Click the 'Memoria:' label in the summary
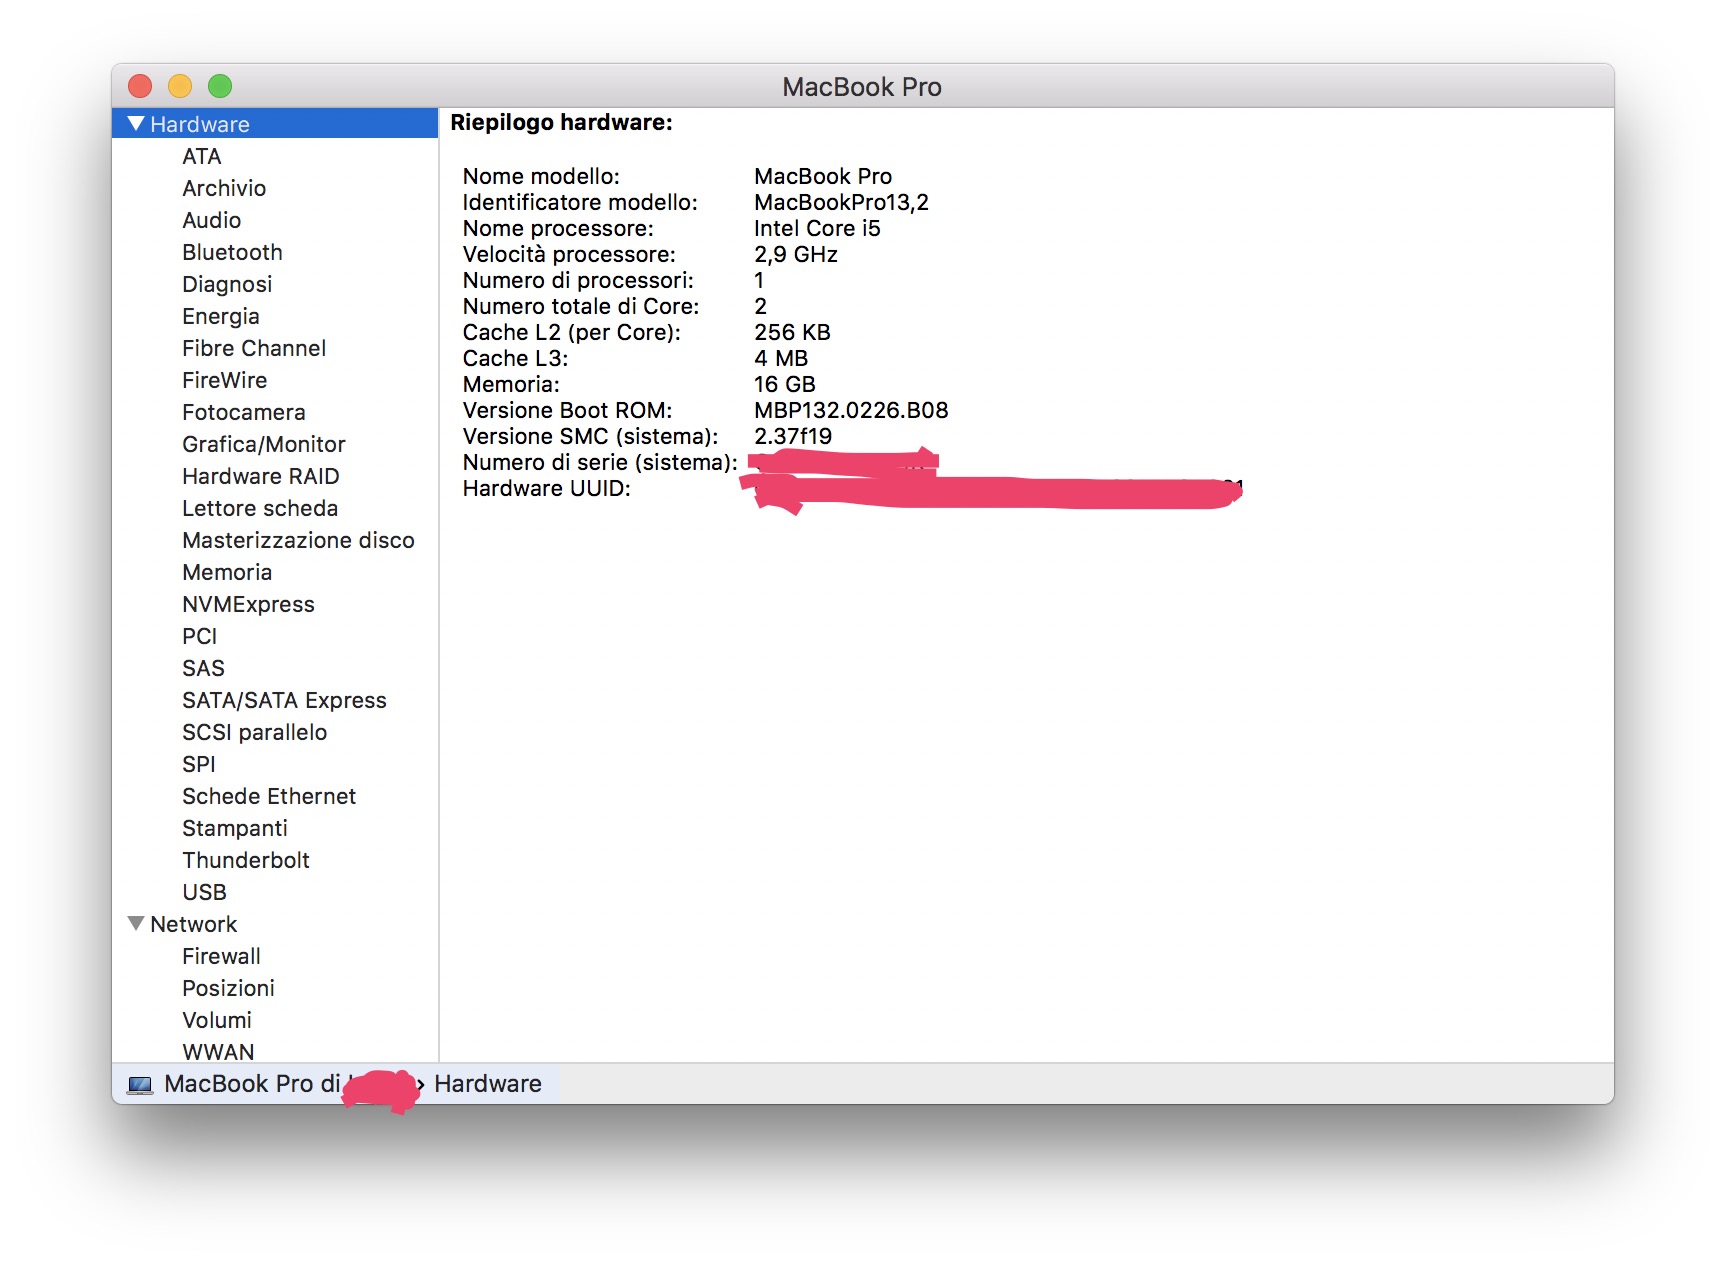This screenshot has width=1726, height=1264. click(511, 384)
